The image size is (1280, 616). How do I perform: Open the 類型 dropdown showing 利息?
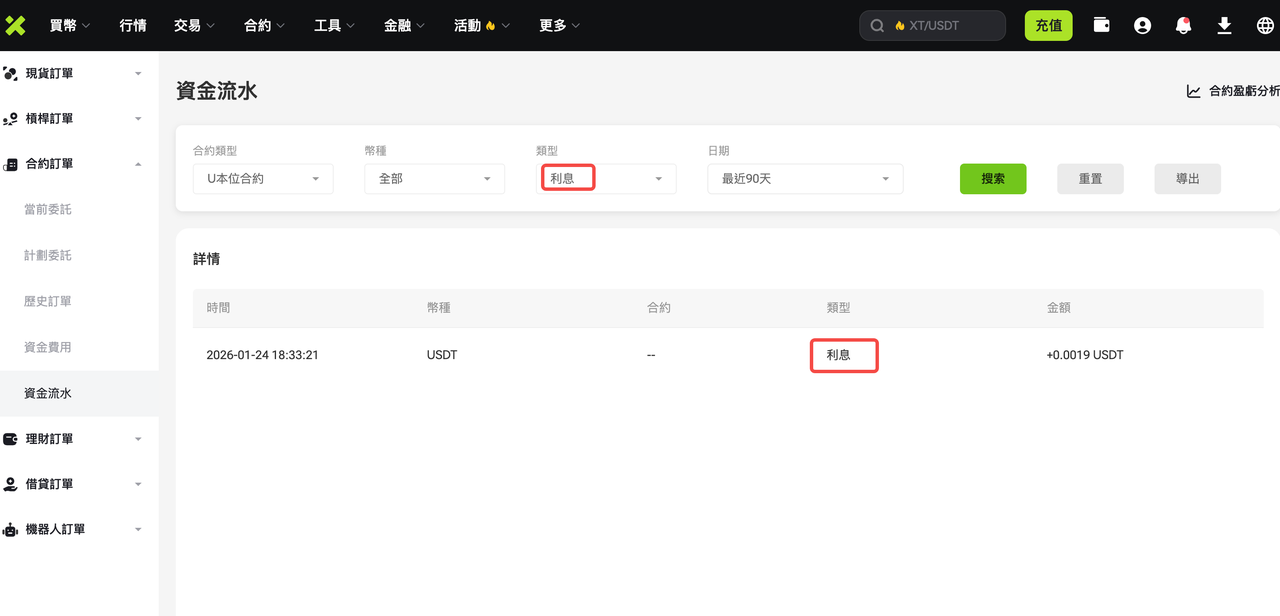pos(606,179)
